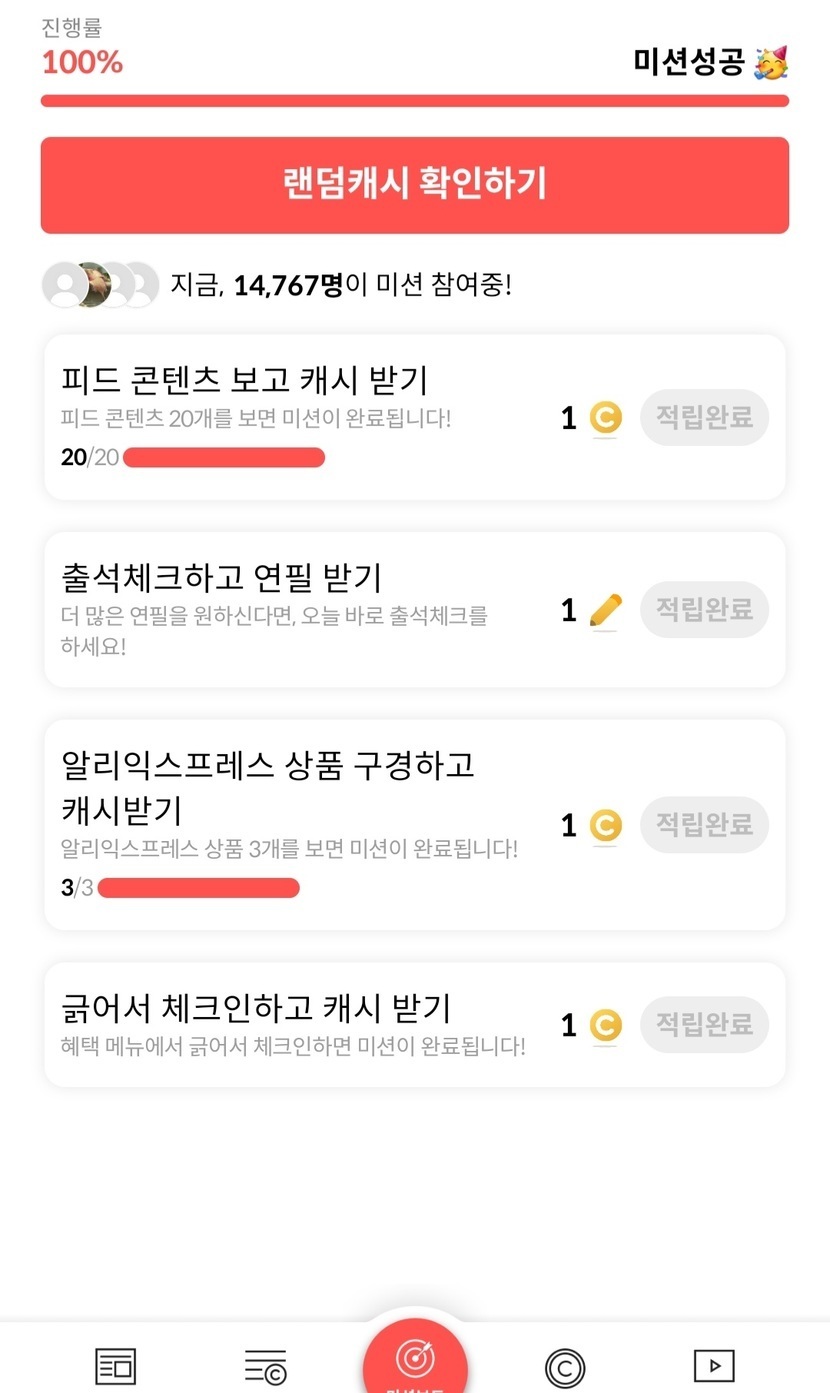Click the 20/20 feed content progress bar
This screenshot has height=1393, width=830.
(x=224, y=458)
